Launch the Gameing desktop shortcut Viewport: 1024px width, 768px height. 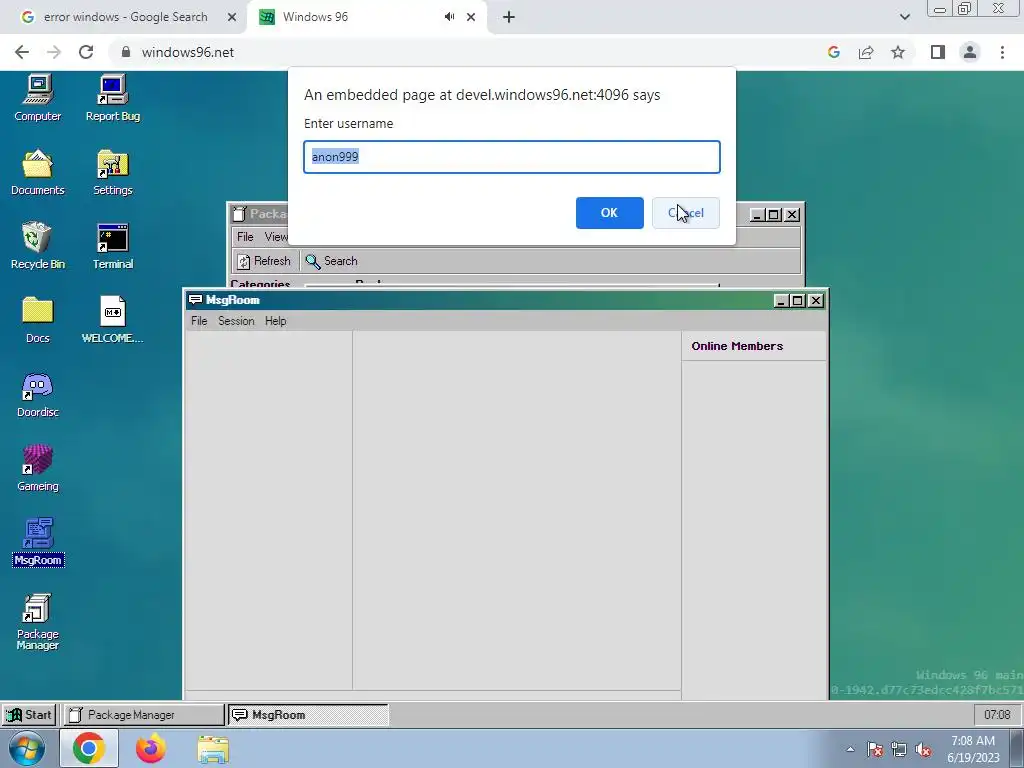coord(38,468)
